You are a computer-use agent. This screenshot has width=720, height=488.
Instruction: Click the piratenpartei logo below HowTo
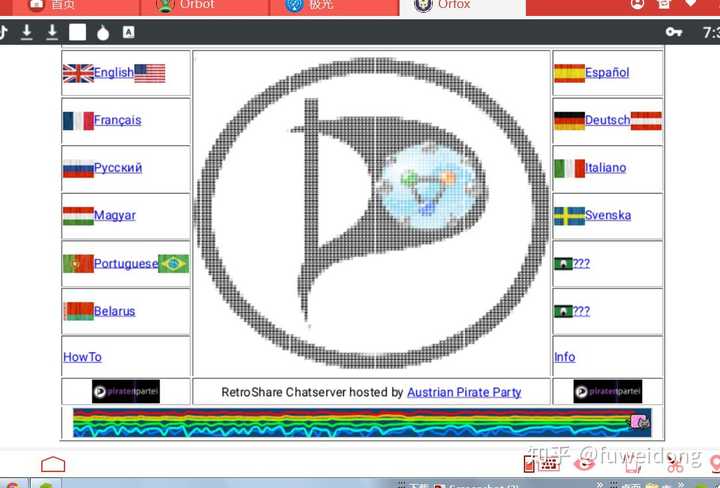(x=126, y=392)
